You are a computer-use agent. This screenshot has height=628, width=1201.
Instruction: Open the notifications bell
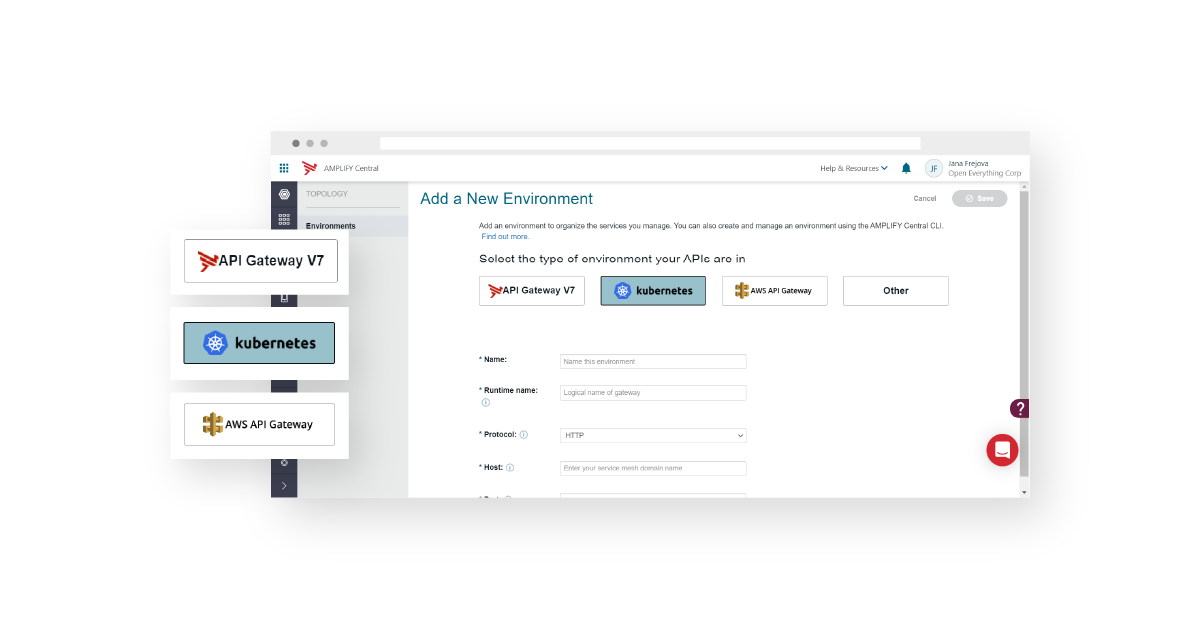(906, 168)
